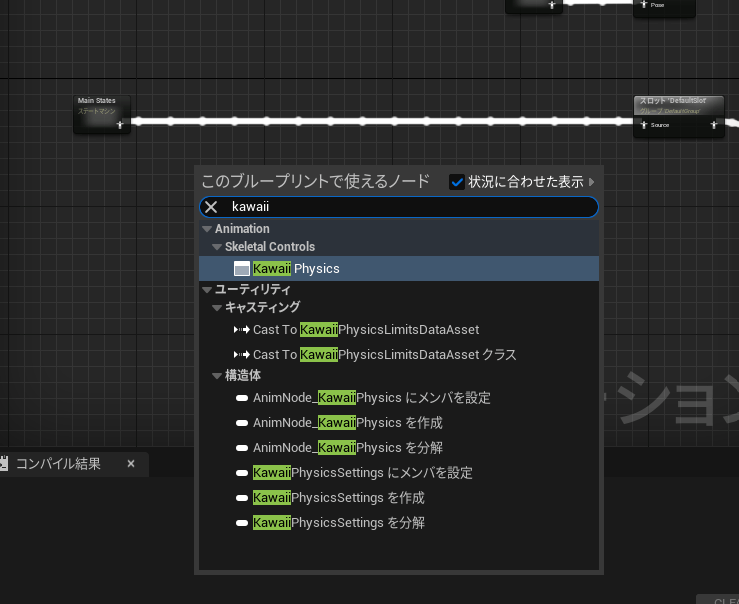Viewport: 739px width, 604px height.
Task: Click the コンパイル結果 tab icon
Action: (x=4, y=464)
